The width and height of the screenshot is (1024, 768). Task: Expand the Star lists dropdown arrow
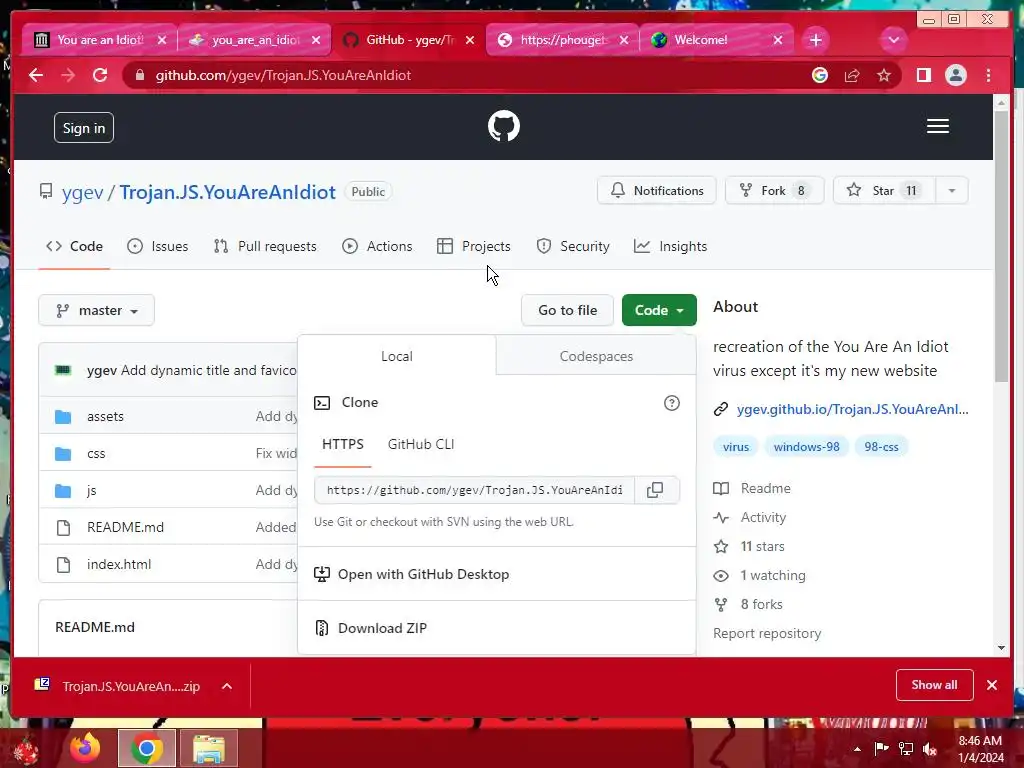pos(952,191)
